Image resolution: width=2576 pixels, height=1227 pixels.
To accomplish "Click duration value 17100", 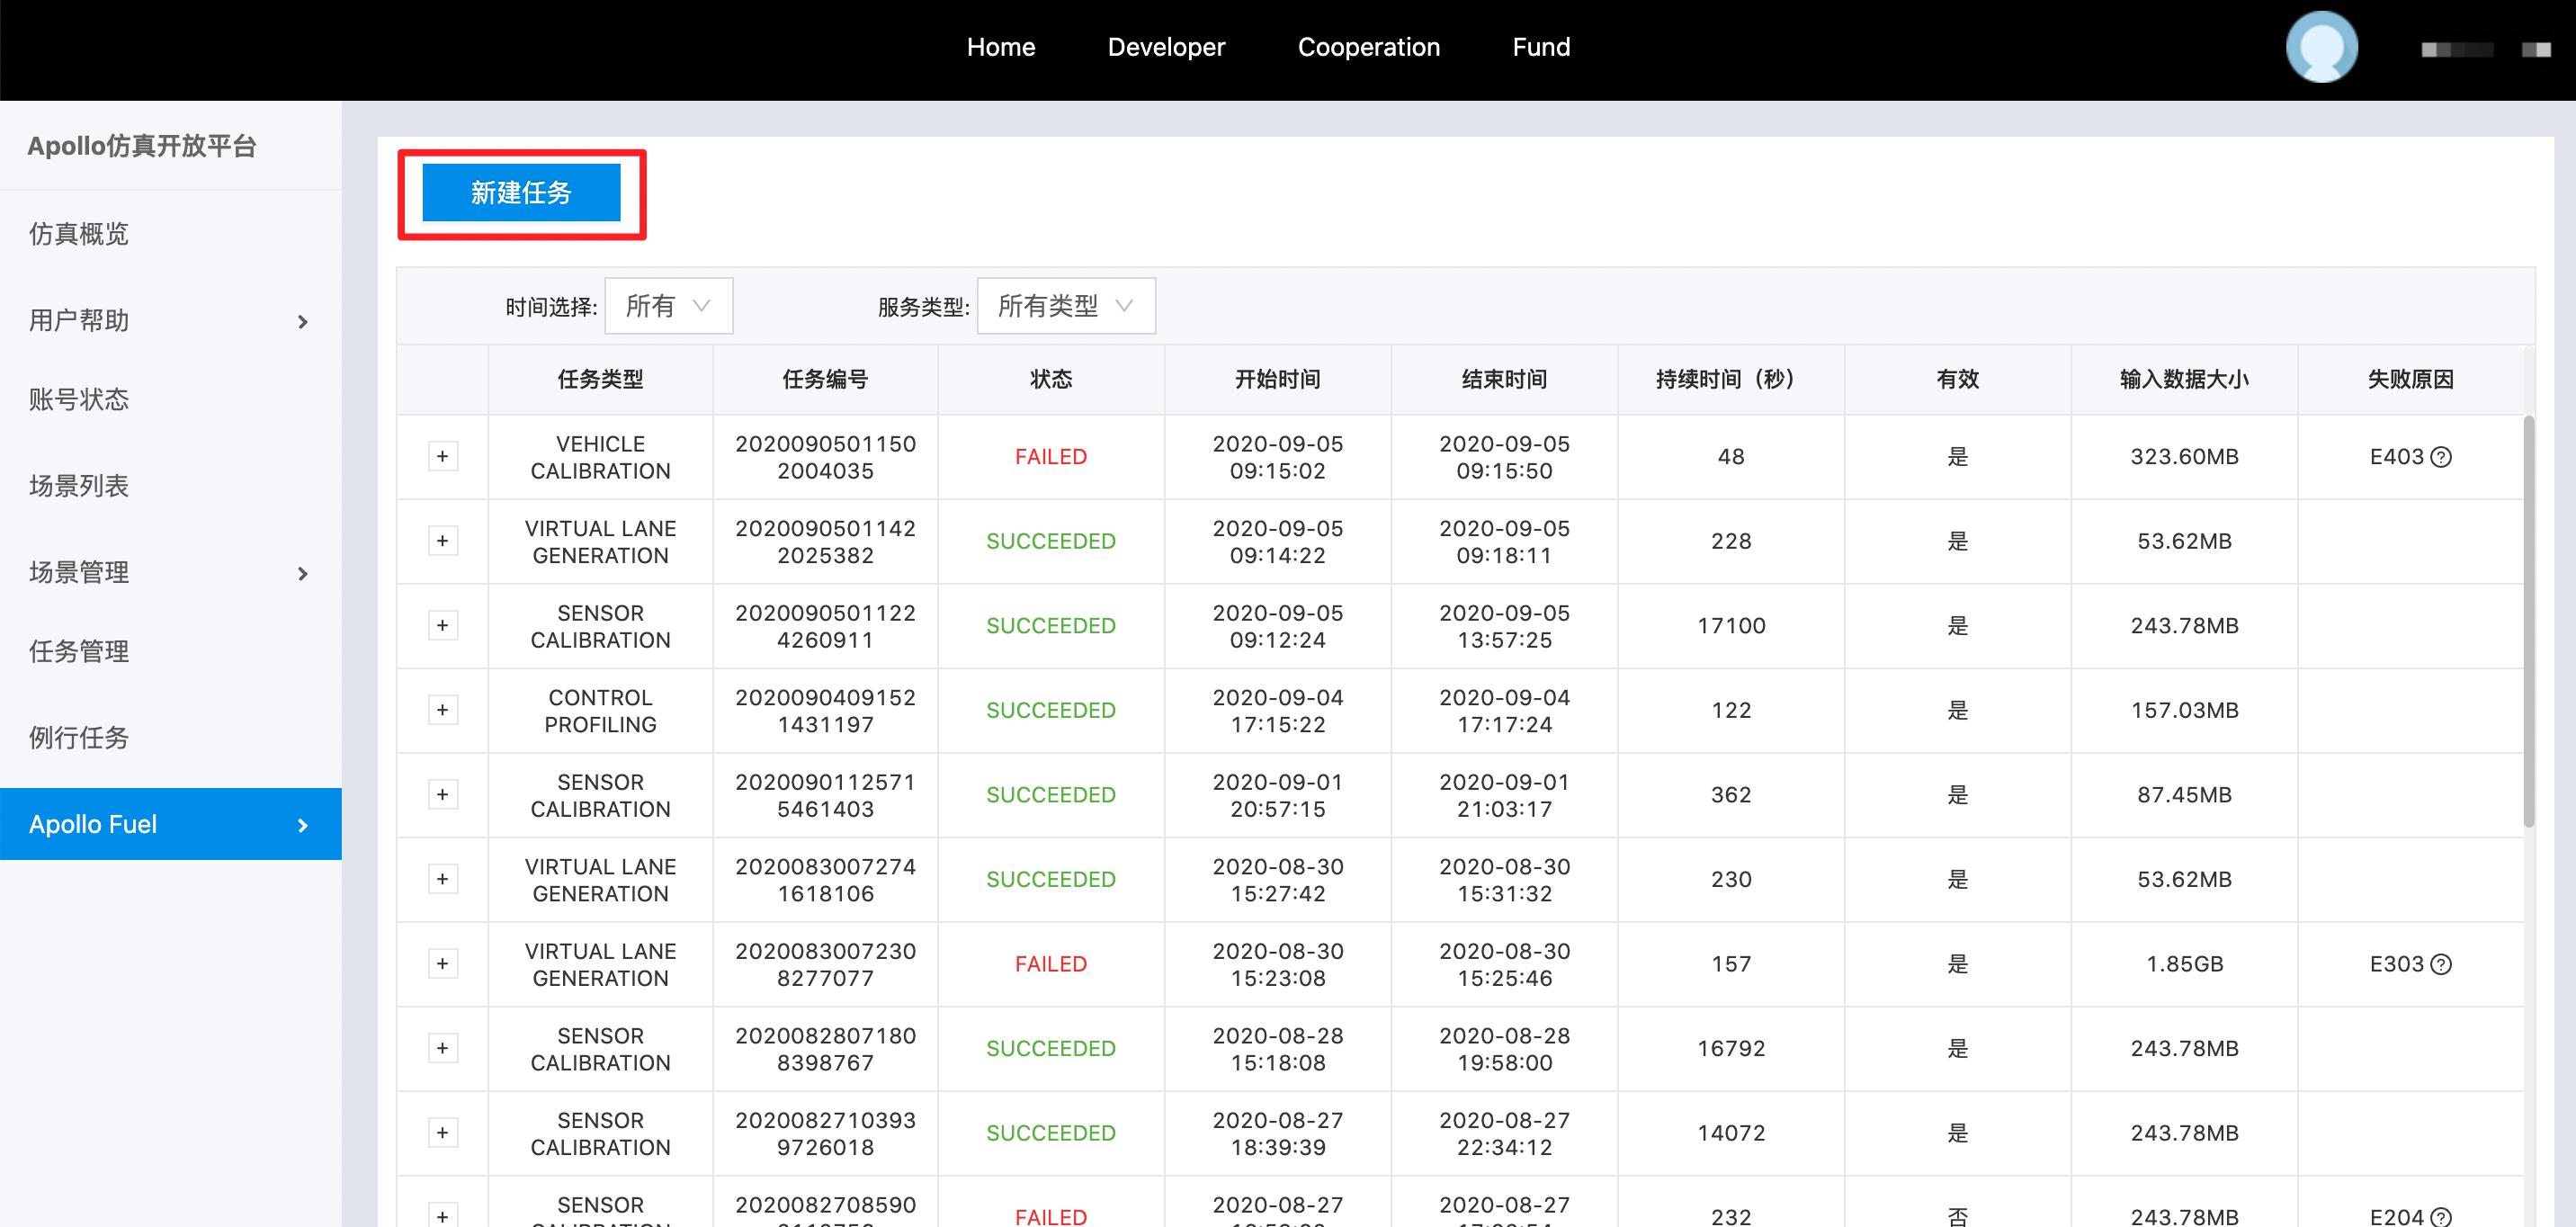I will point(1731,626).
